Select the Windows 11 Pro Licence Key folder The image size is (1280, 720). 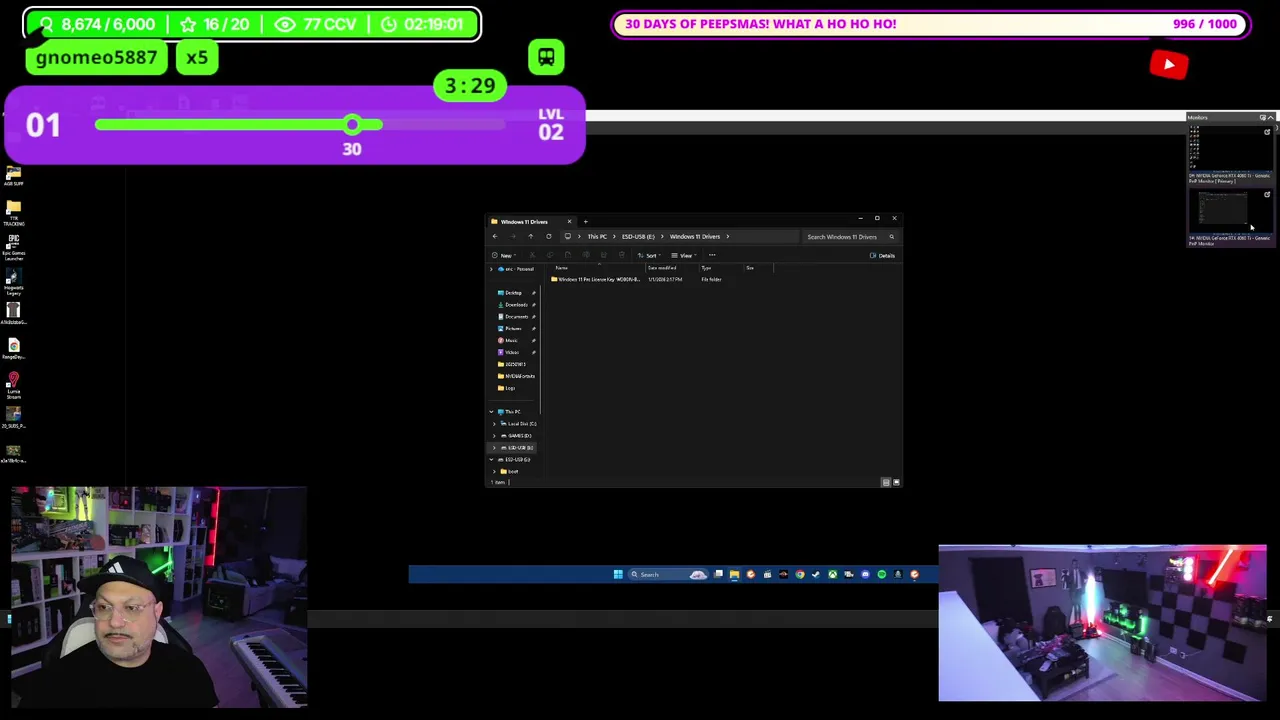(595, 279)
